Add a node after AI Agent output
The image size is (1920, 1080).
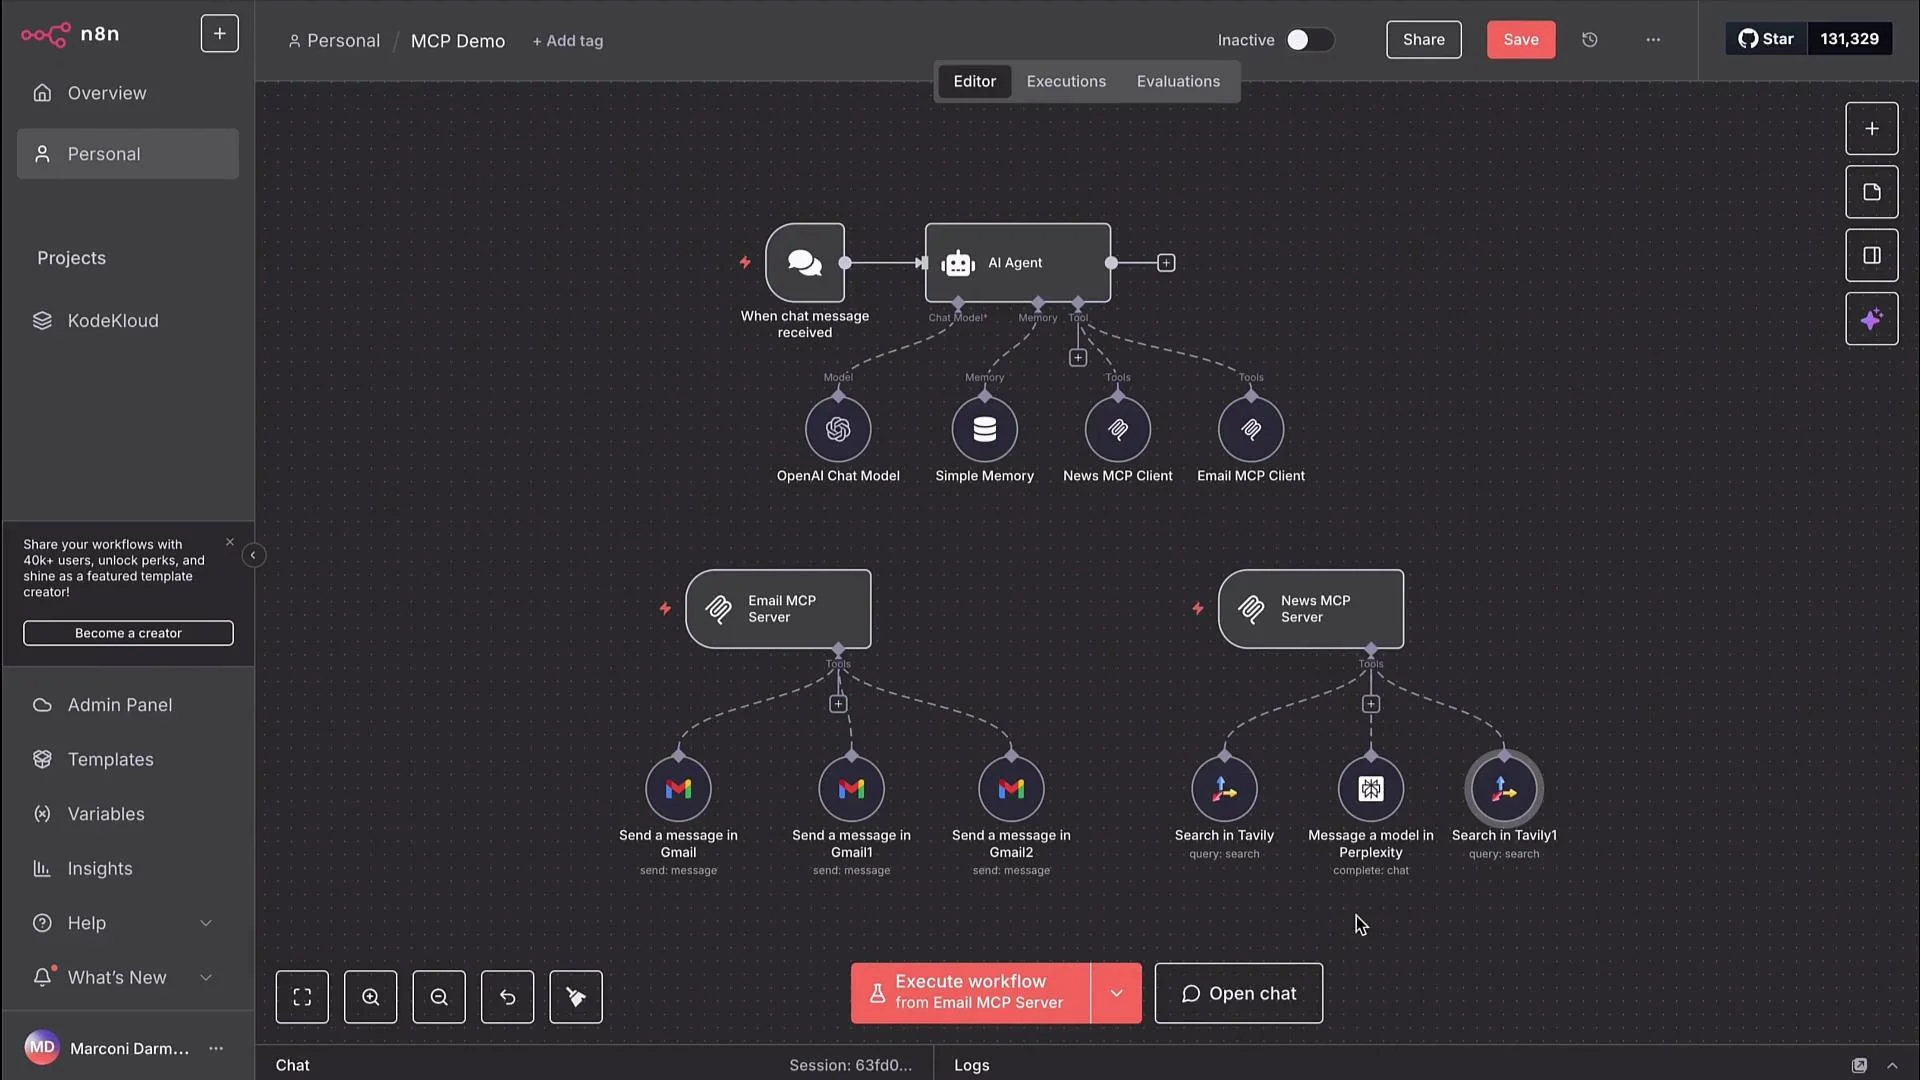1166,263
